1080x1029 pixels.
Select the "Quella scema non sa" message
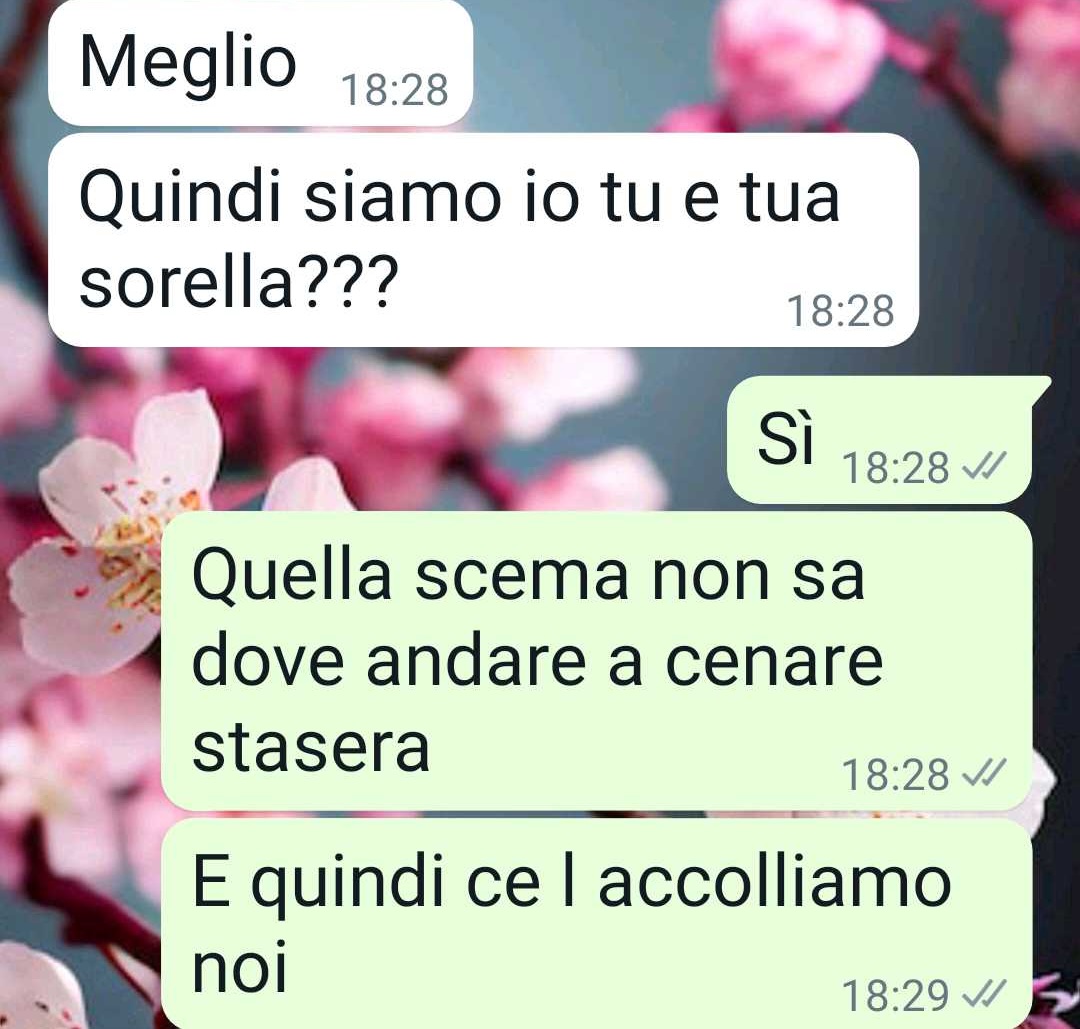596,661
